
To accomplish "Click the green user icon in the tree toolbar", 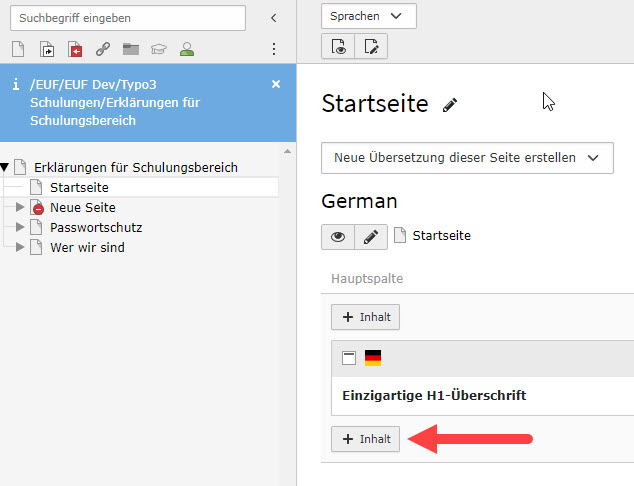I will pyautogui.click(x=186, y=49).
